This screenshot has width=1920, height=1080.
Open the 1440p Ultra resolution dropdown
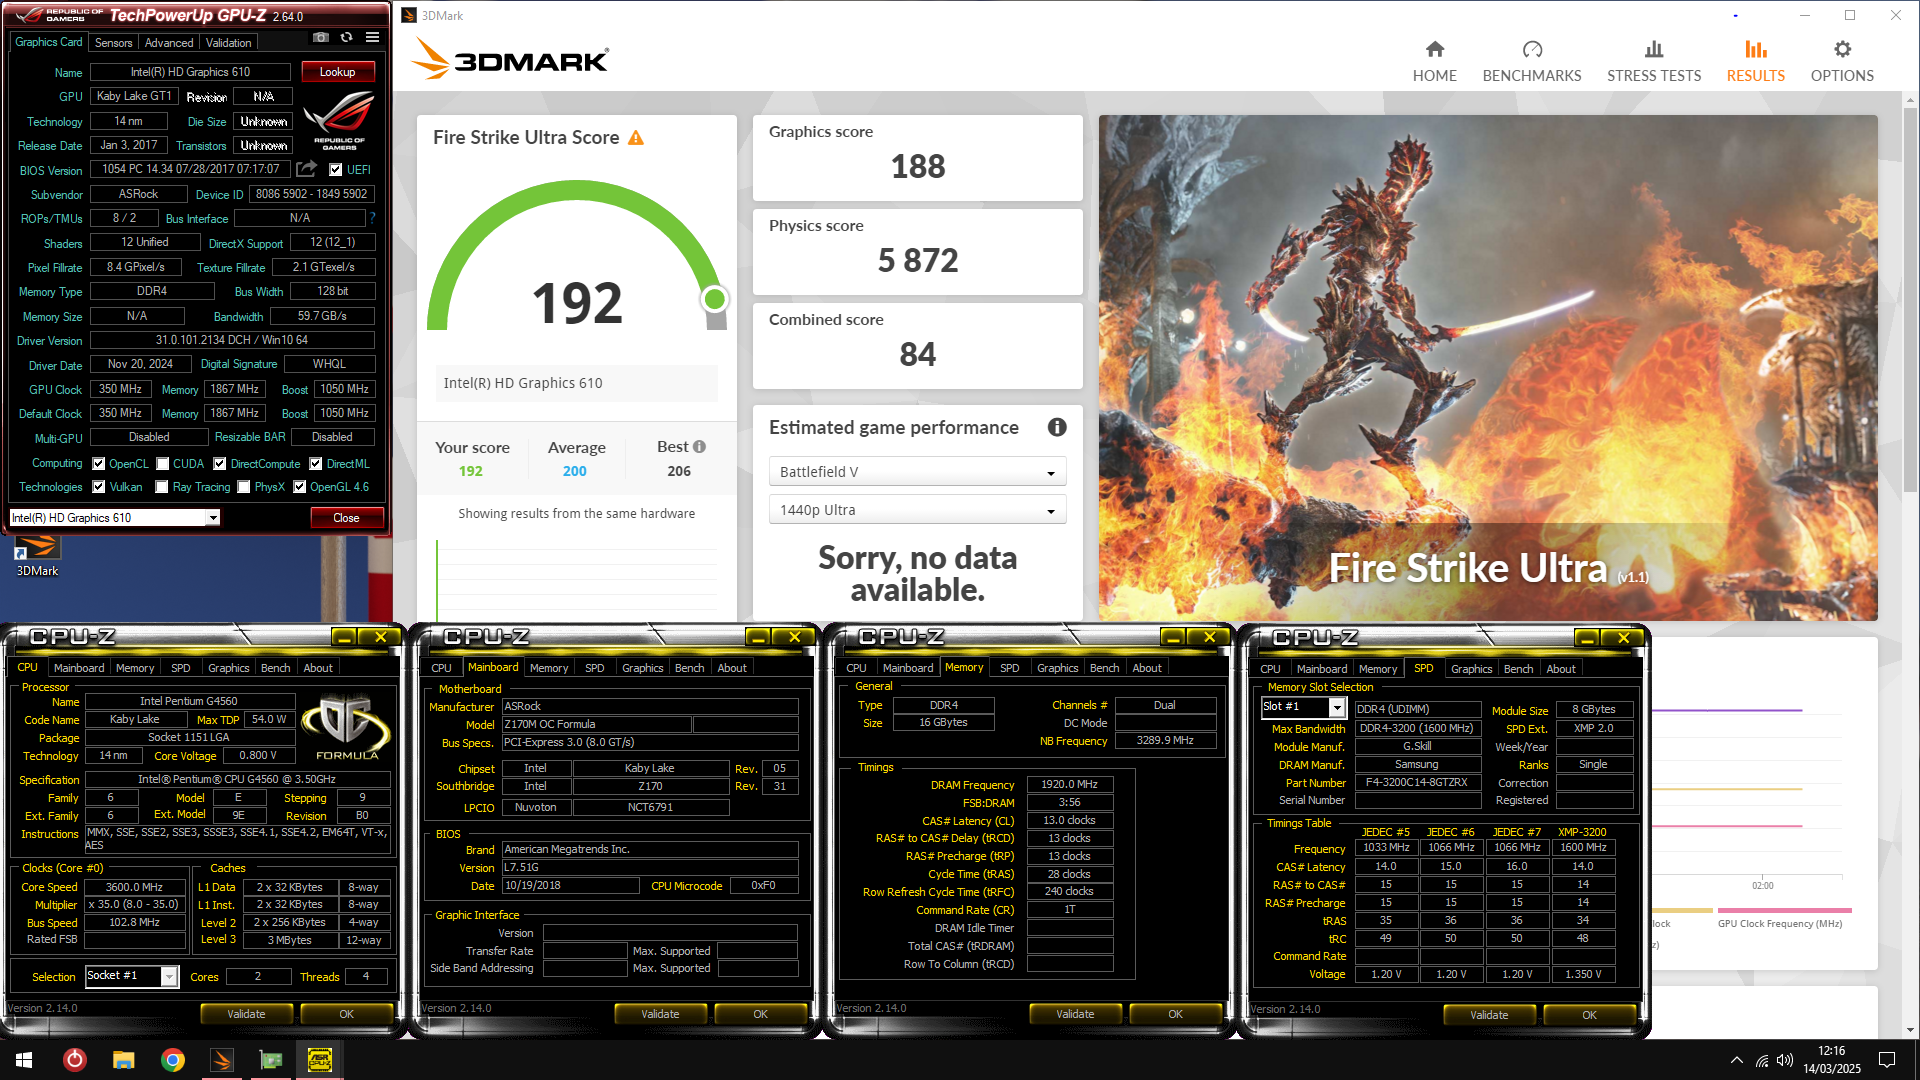[917, 510]
